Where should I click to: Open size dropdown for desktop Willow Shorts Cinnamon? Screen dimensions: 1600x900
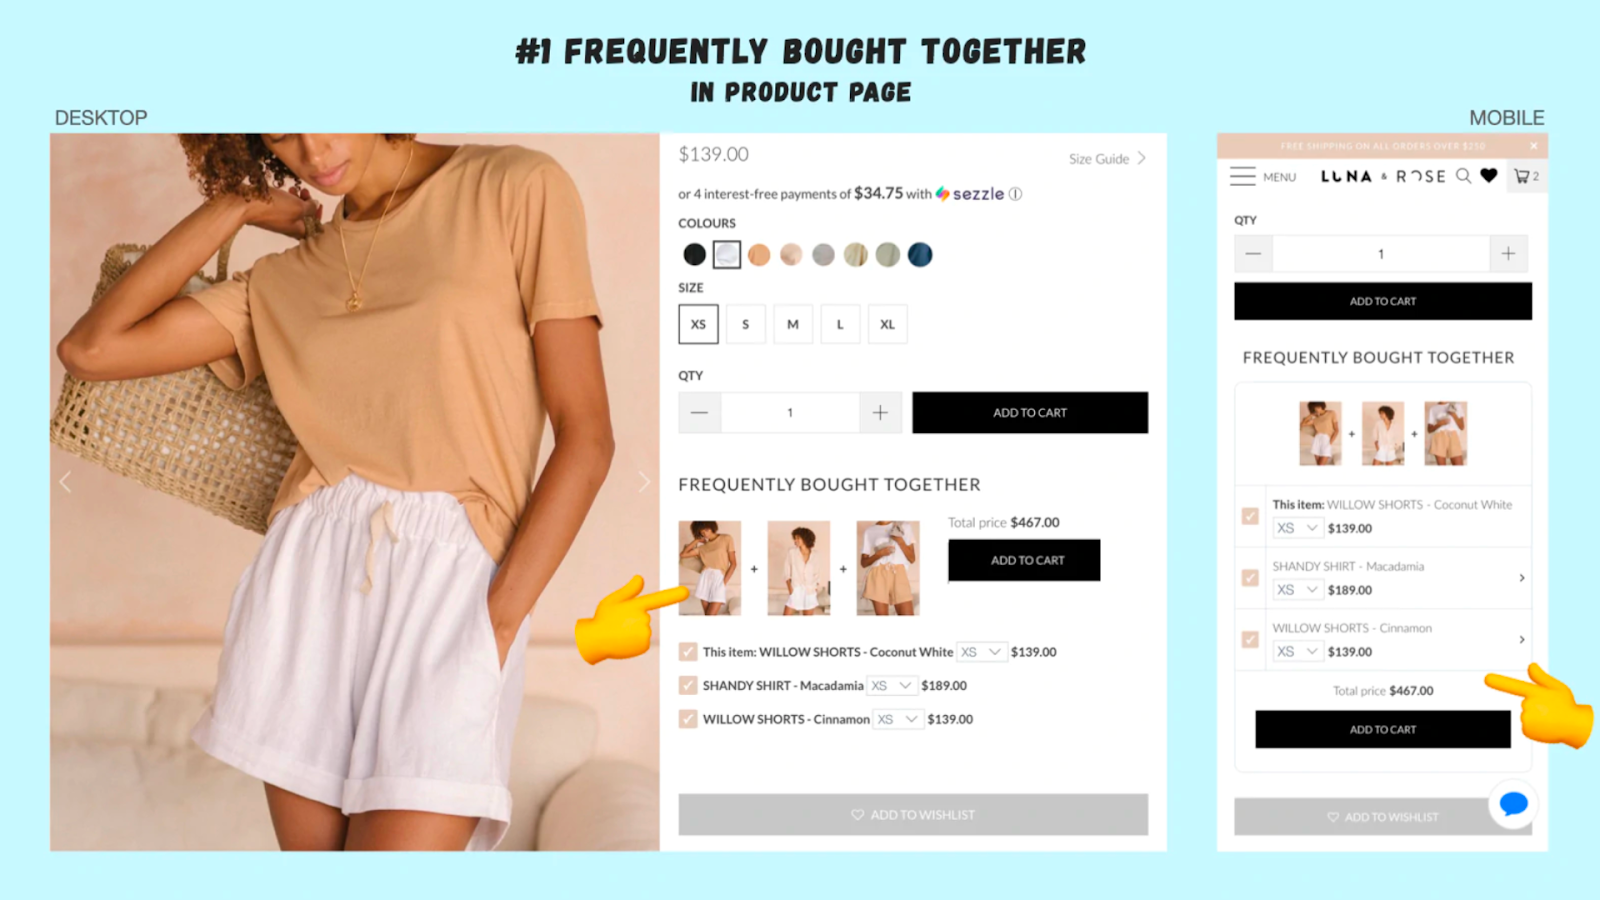pyautogui.click(x=898, y=719)
